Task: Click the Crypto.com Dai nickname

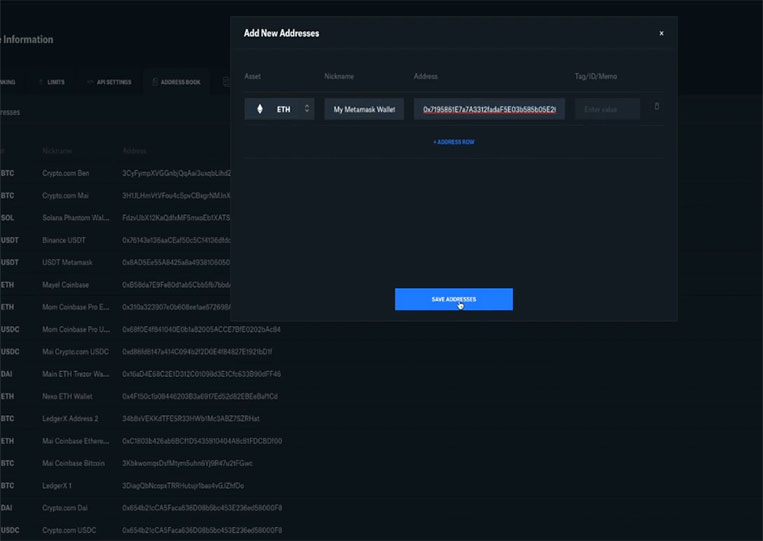Action: click(x=65, y=508)
